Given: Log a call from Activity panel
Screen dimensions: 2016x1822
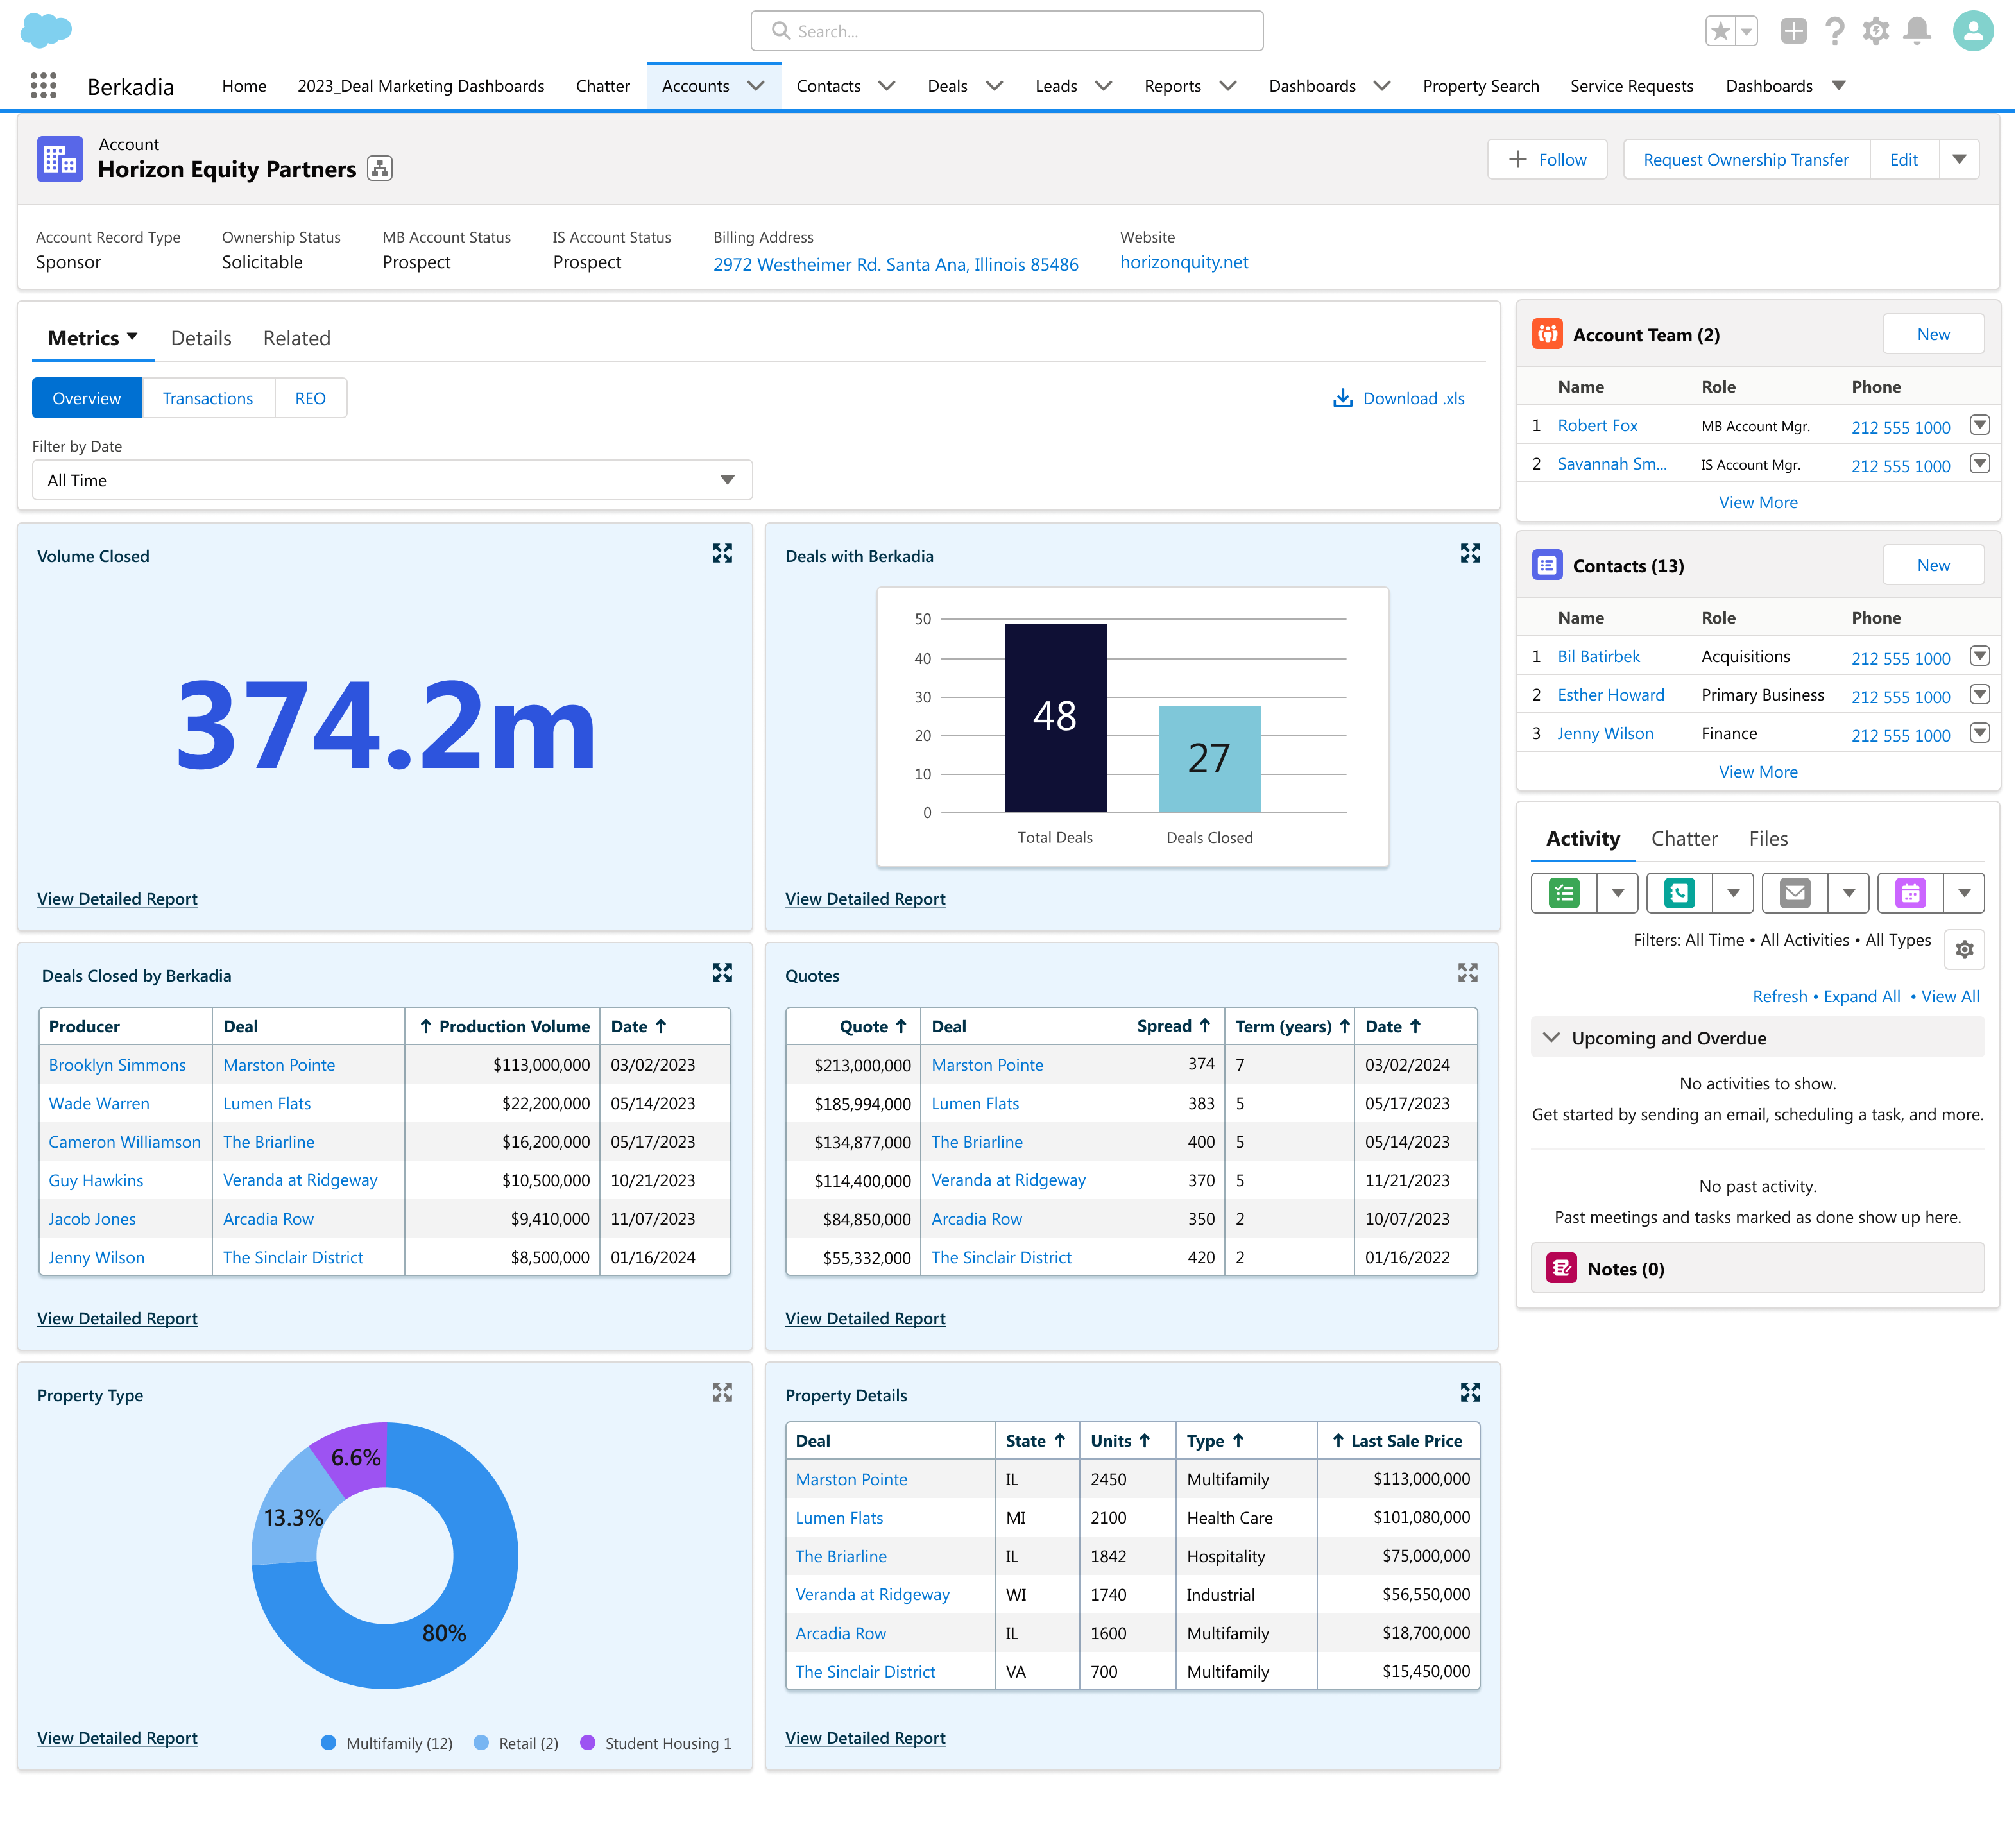Looking at the screenshot, I should (x=1679, y=893).
